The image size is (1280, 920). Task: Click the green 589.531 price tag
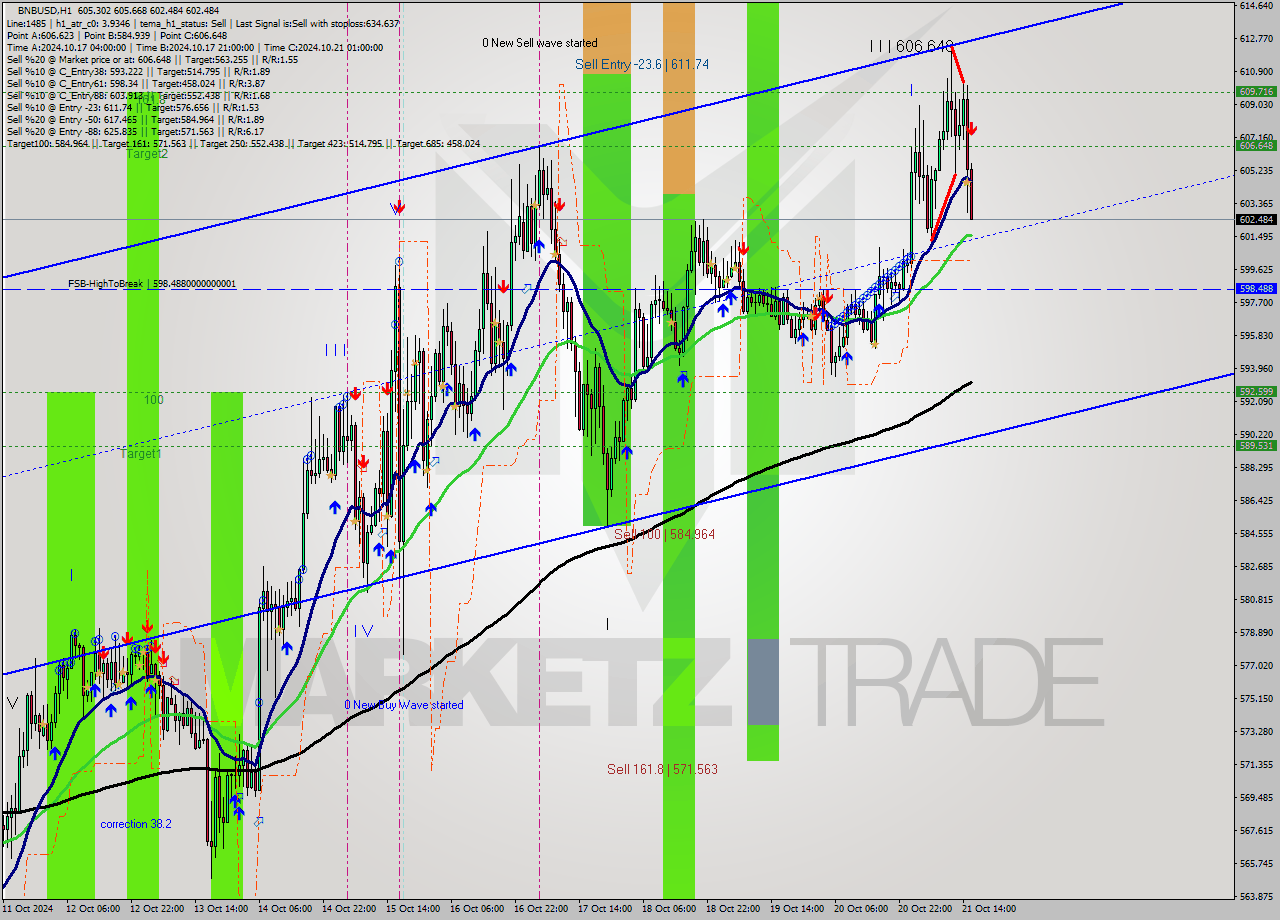(1256, 446)
